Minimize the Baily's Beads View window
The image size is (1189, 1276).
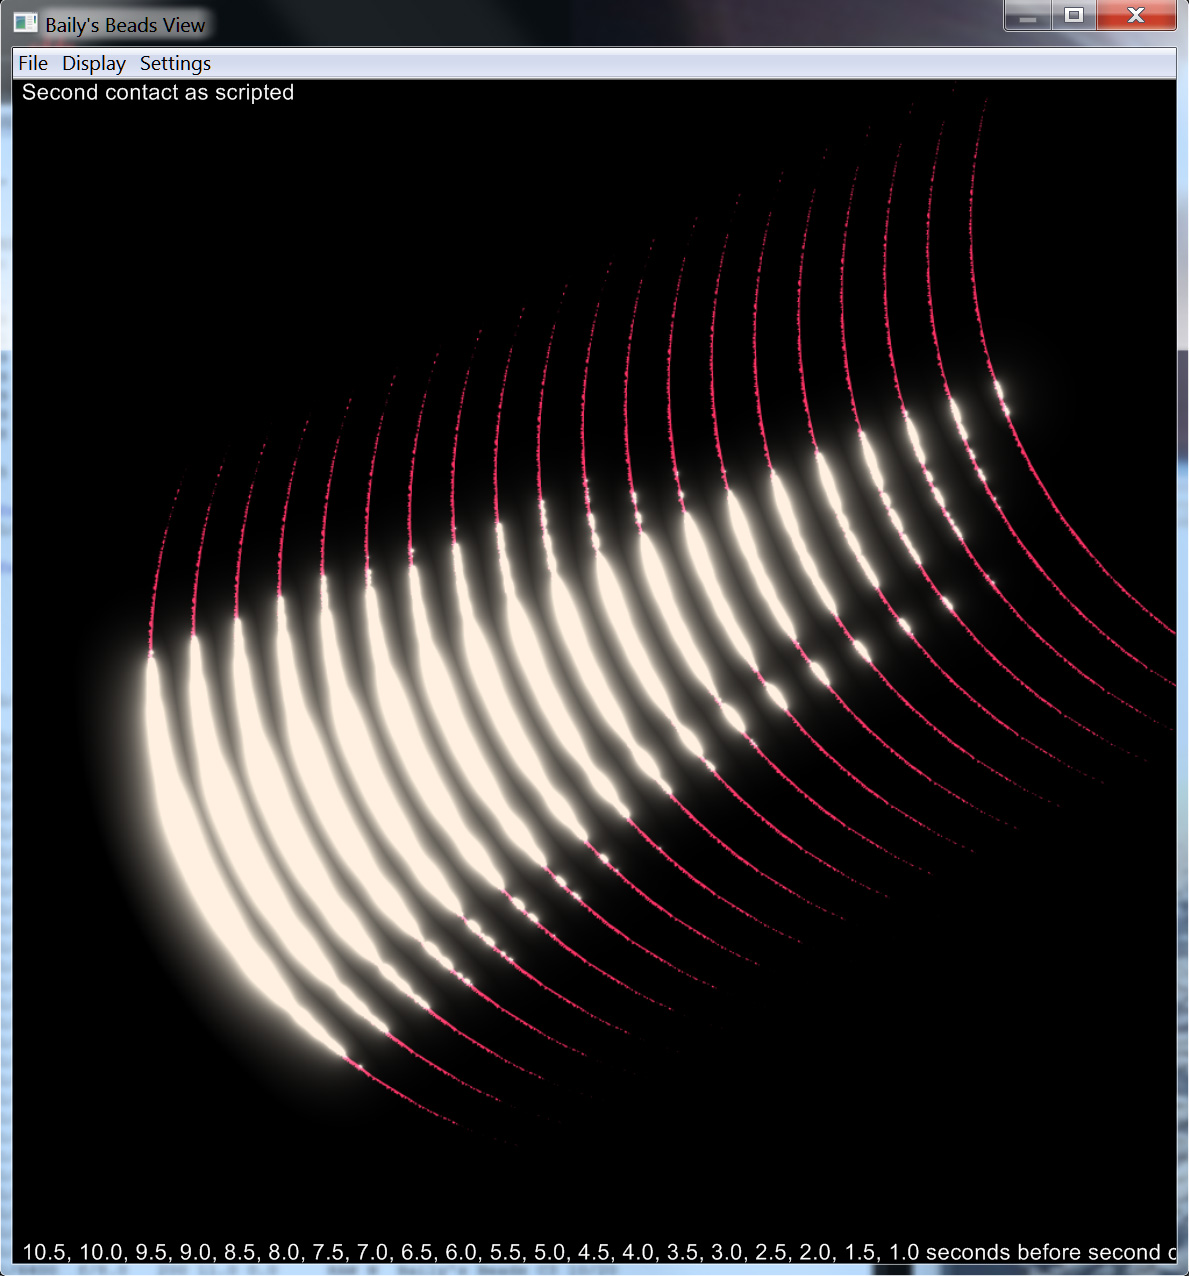tap(1027, 16)
